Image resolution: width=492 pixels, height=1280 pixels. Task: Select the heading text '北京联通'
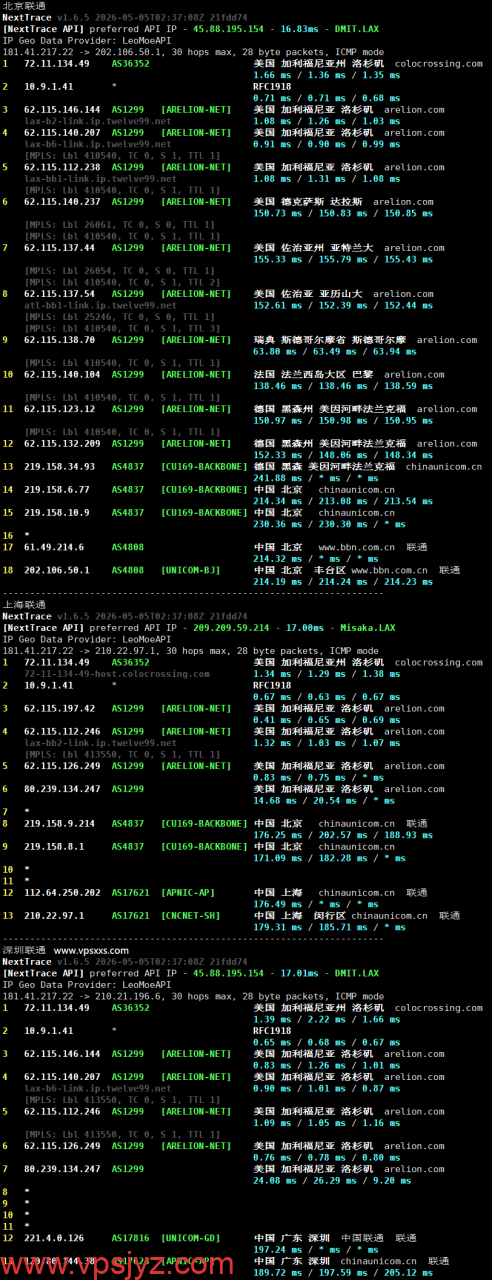coord(24,6)
